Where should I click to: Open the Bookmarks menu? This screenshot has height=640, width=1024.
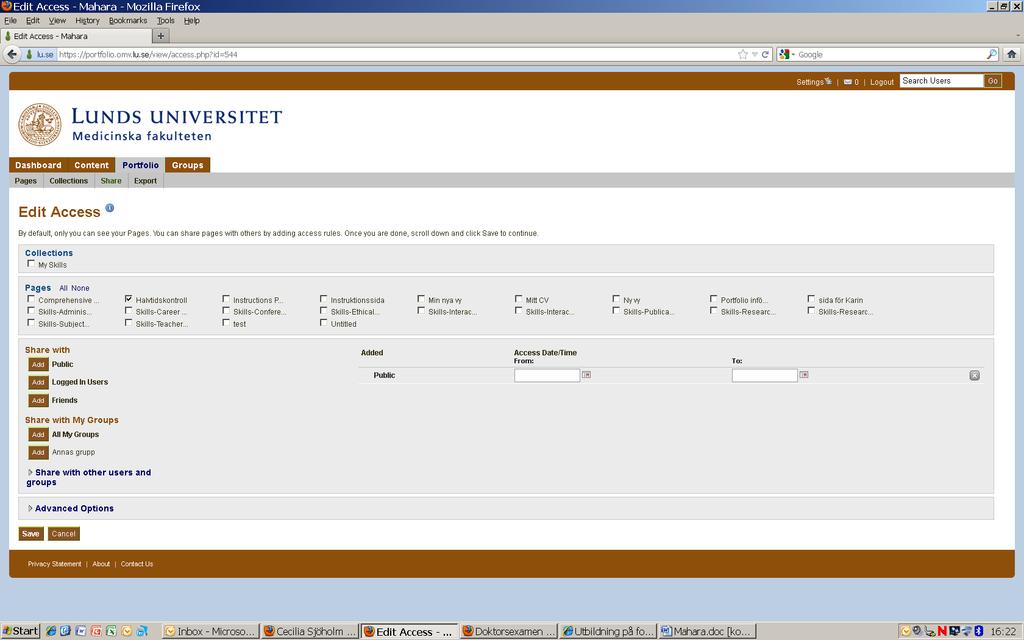tap(128, 20)
